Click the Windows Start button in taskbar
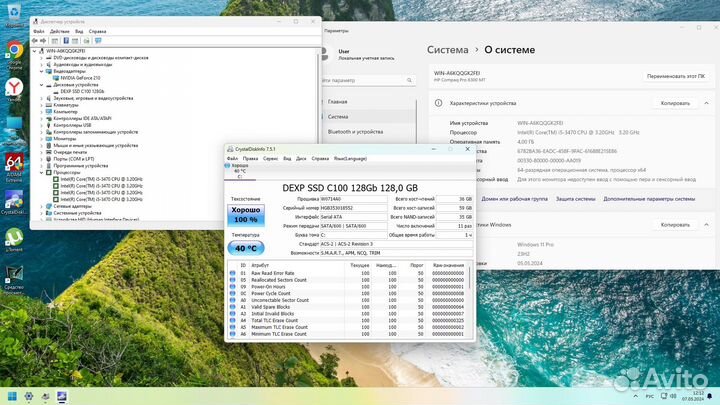The height and width of the screenshot is (405, 720). (x=12, y=396)
